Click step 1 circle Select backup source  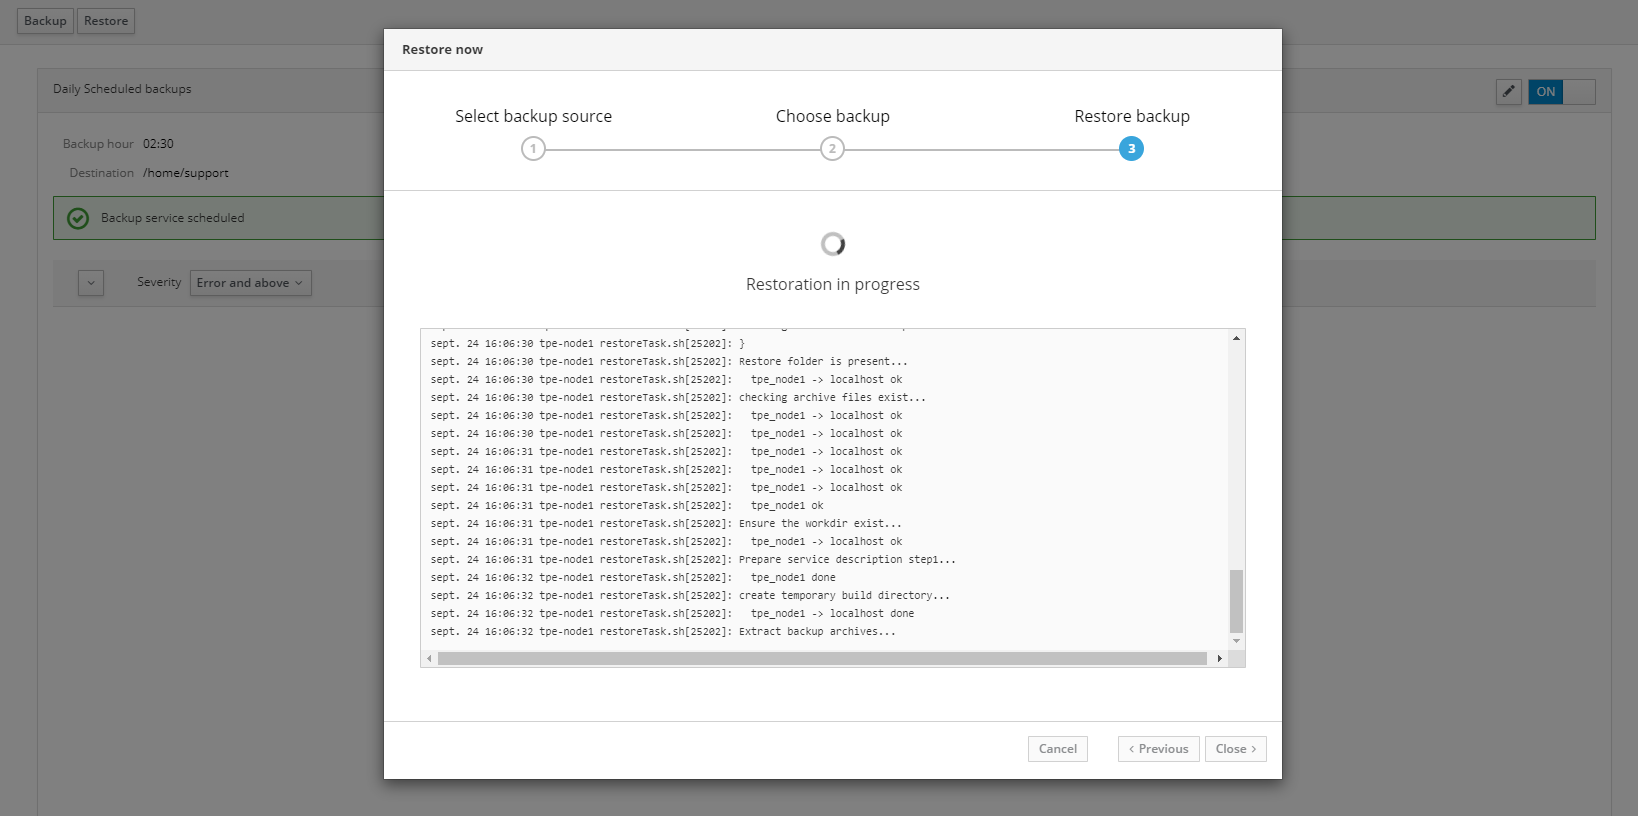point(533,149)
